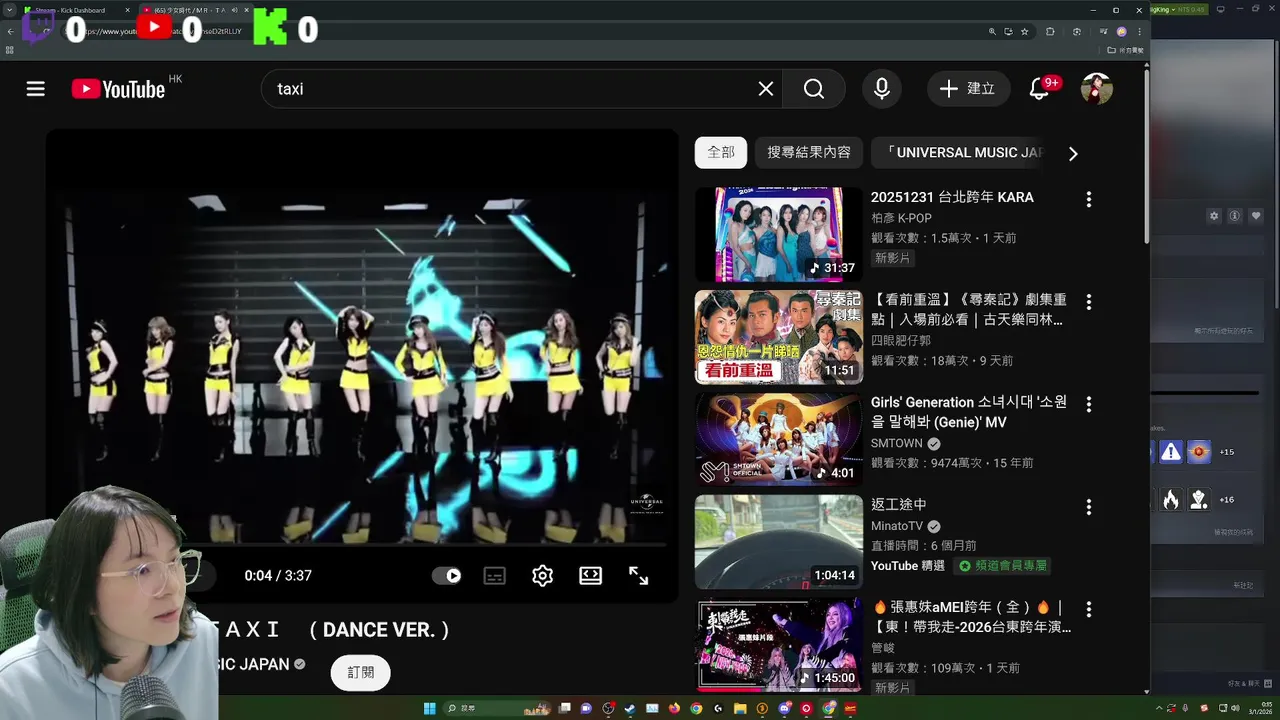
Task: Show hidden system tray icons chevron
Action: point(1159,708)
